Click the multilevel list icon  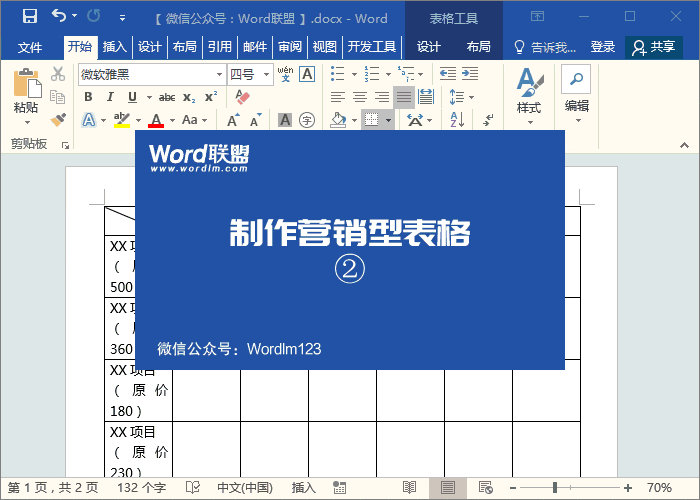click(x=405, y=74)
